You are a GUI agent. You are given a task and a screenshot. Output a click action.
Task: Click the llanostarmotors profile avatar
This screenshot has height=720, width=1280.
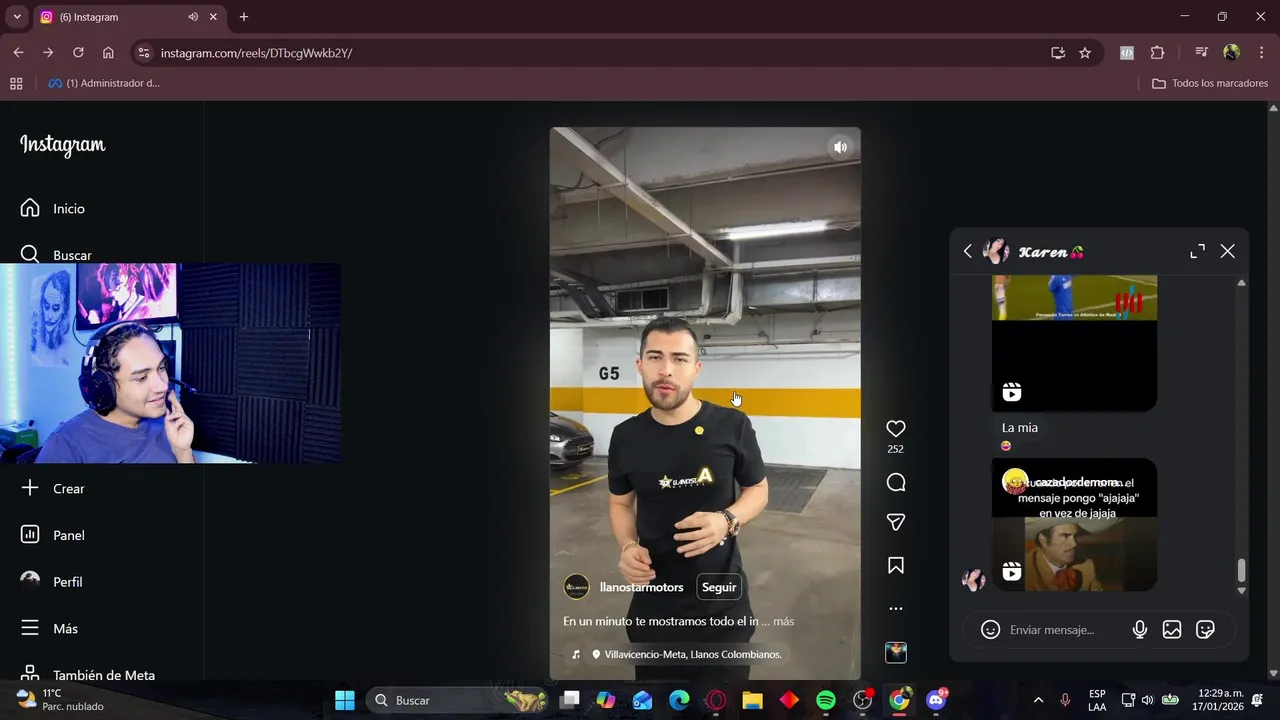(576, 587)
